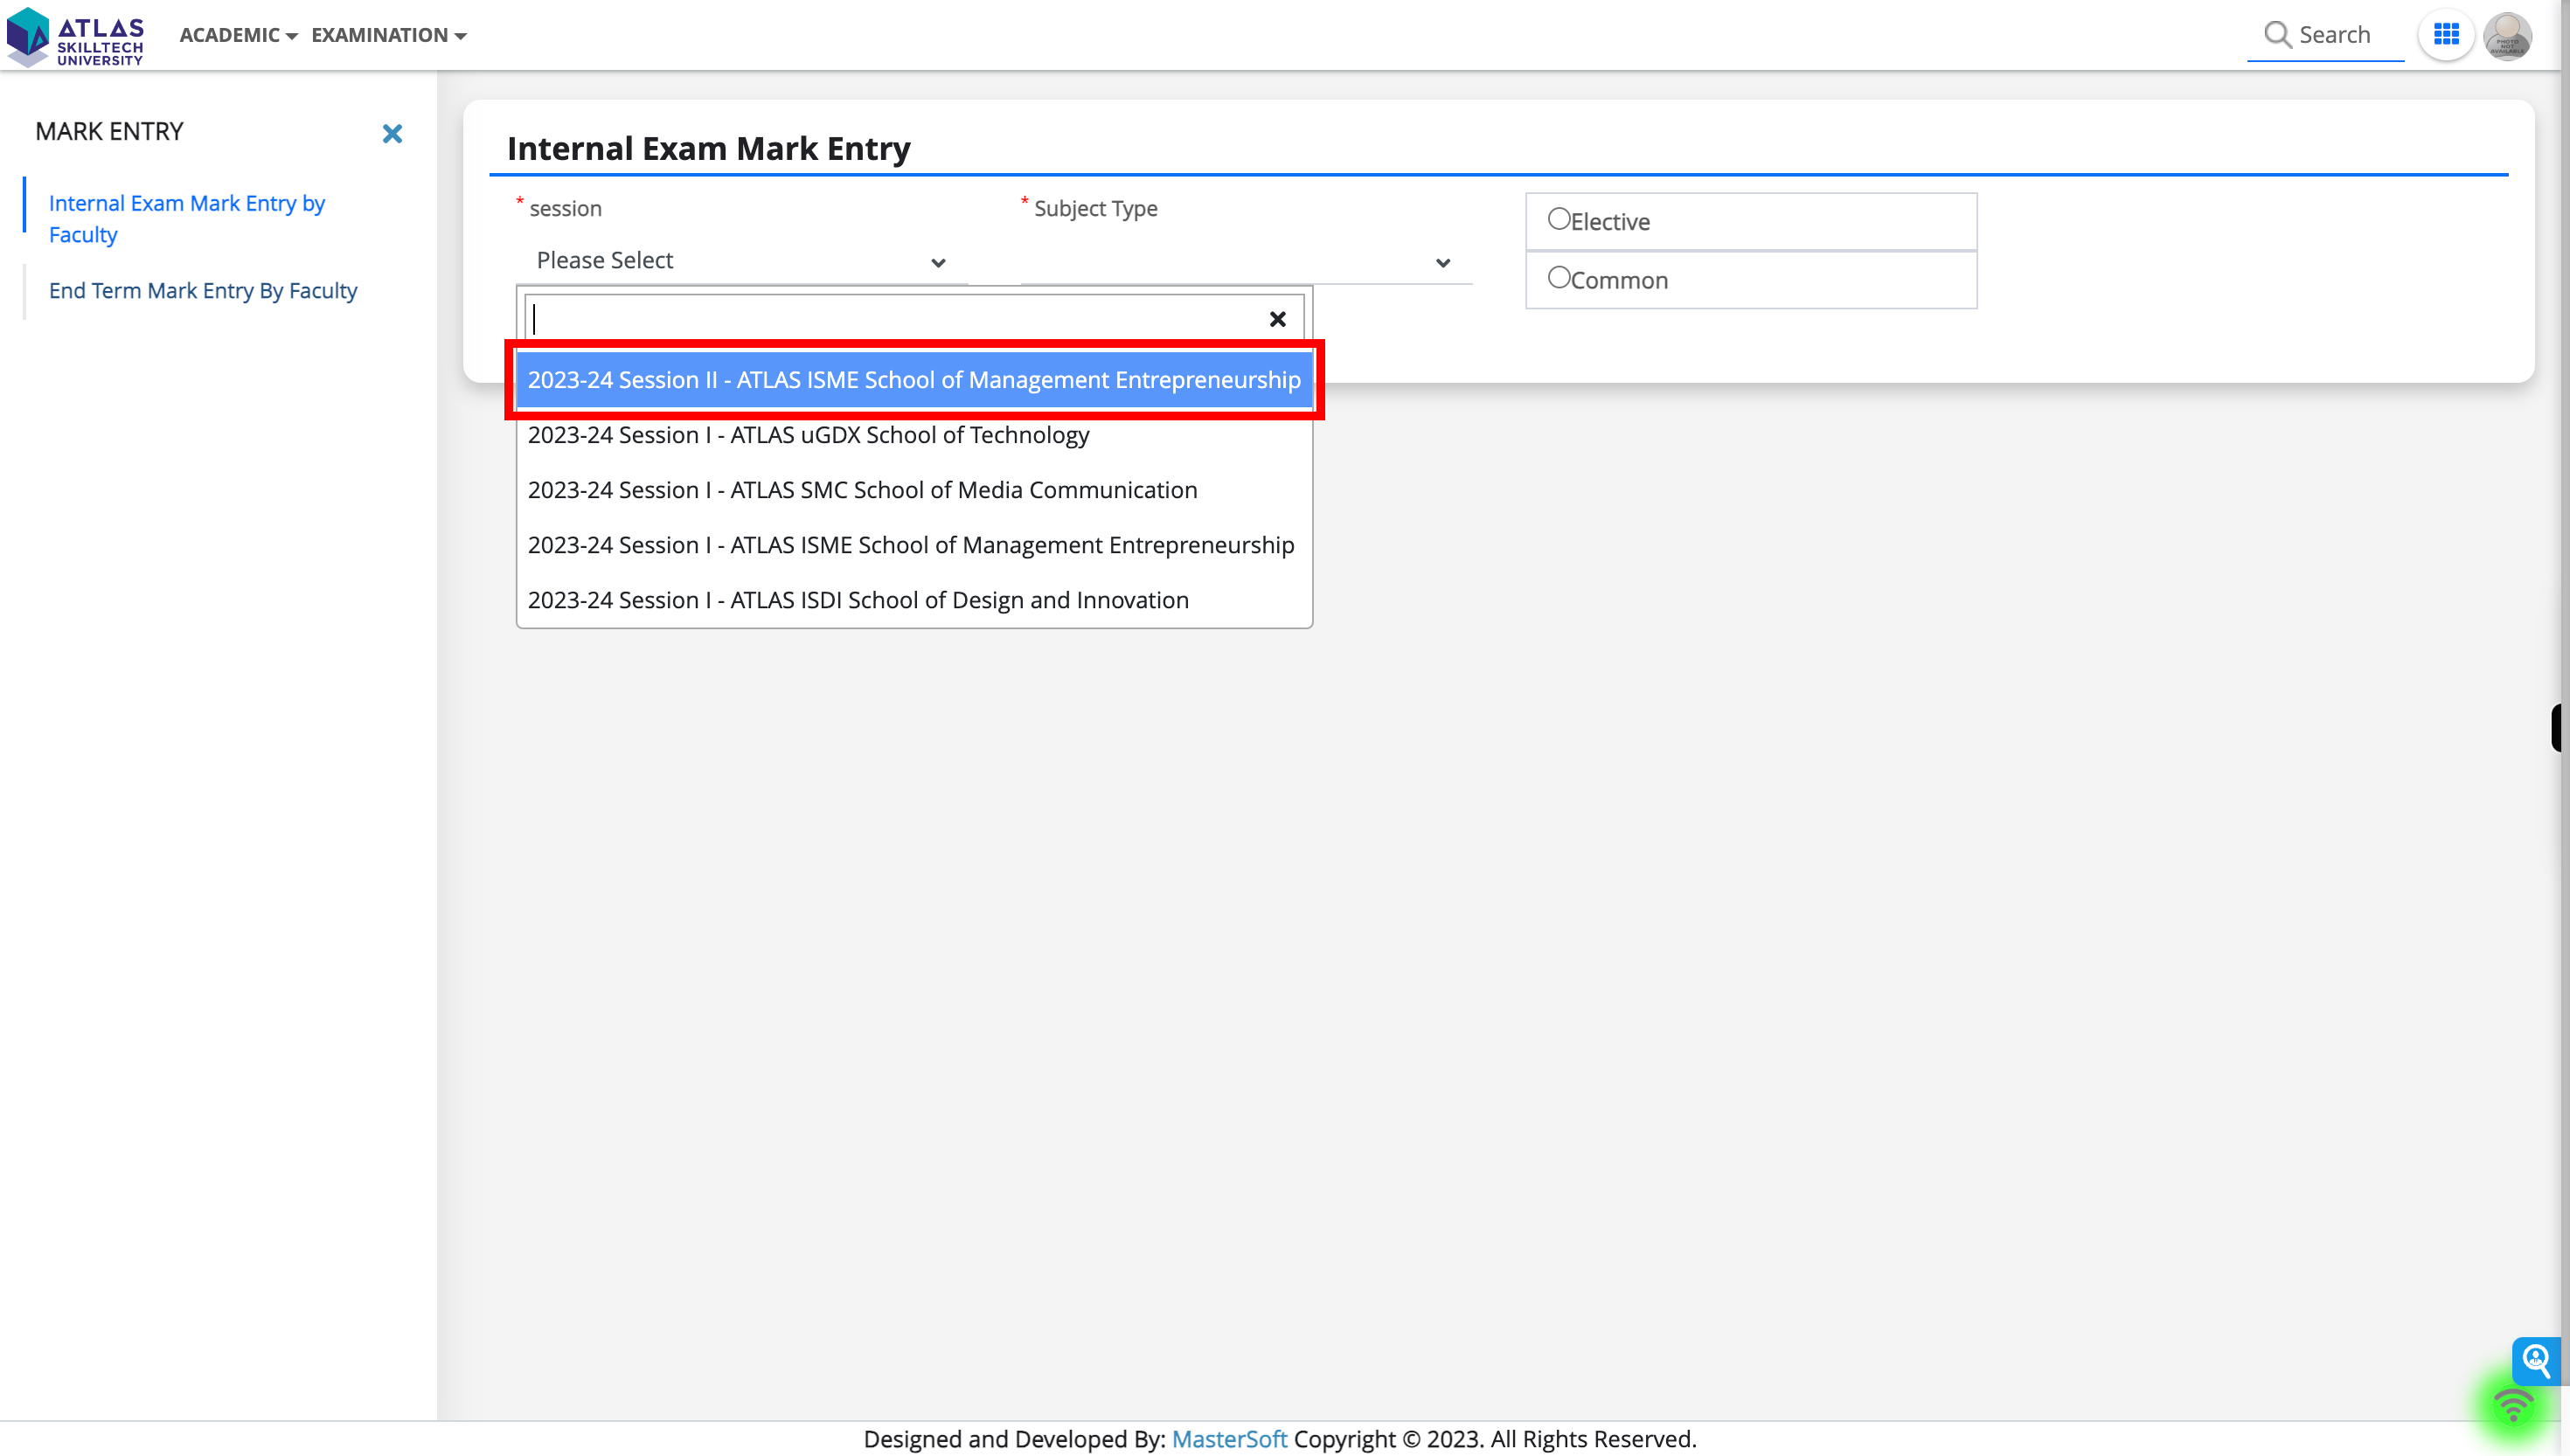Click End Term Mark Entry By Faculty link
This screenshot has width=2570, height=1456.
(x=203, y=289)
